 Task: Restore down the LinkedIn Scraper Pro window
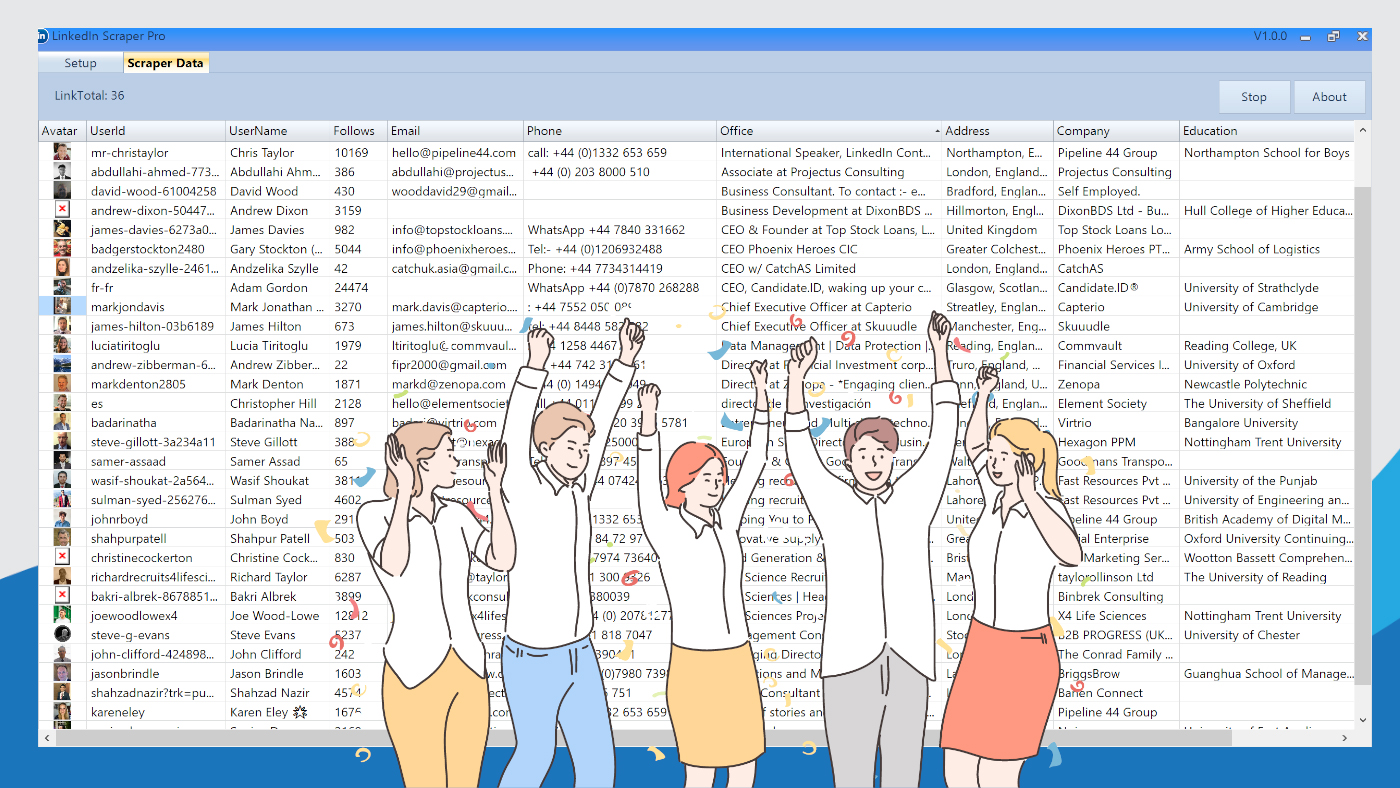(1334, 36)
